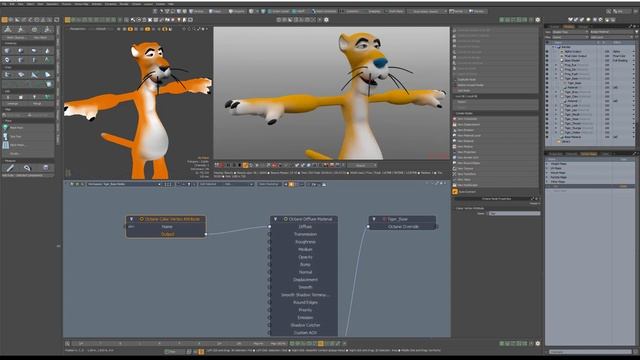The height and width of the screenshot is (360, 640).
Task: Expand the Morph Maps list
Action: (547, 173)
